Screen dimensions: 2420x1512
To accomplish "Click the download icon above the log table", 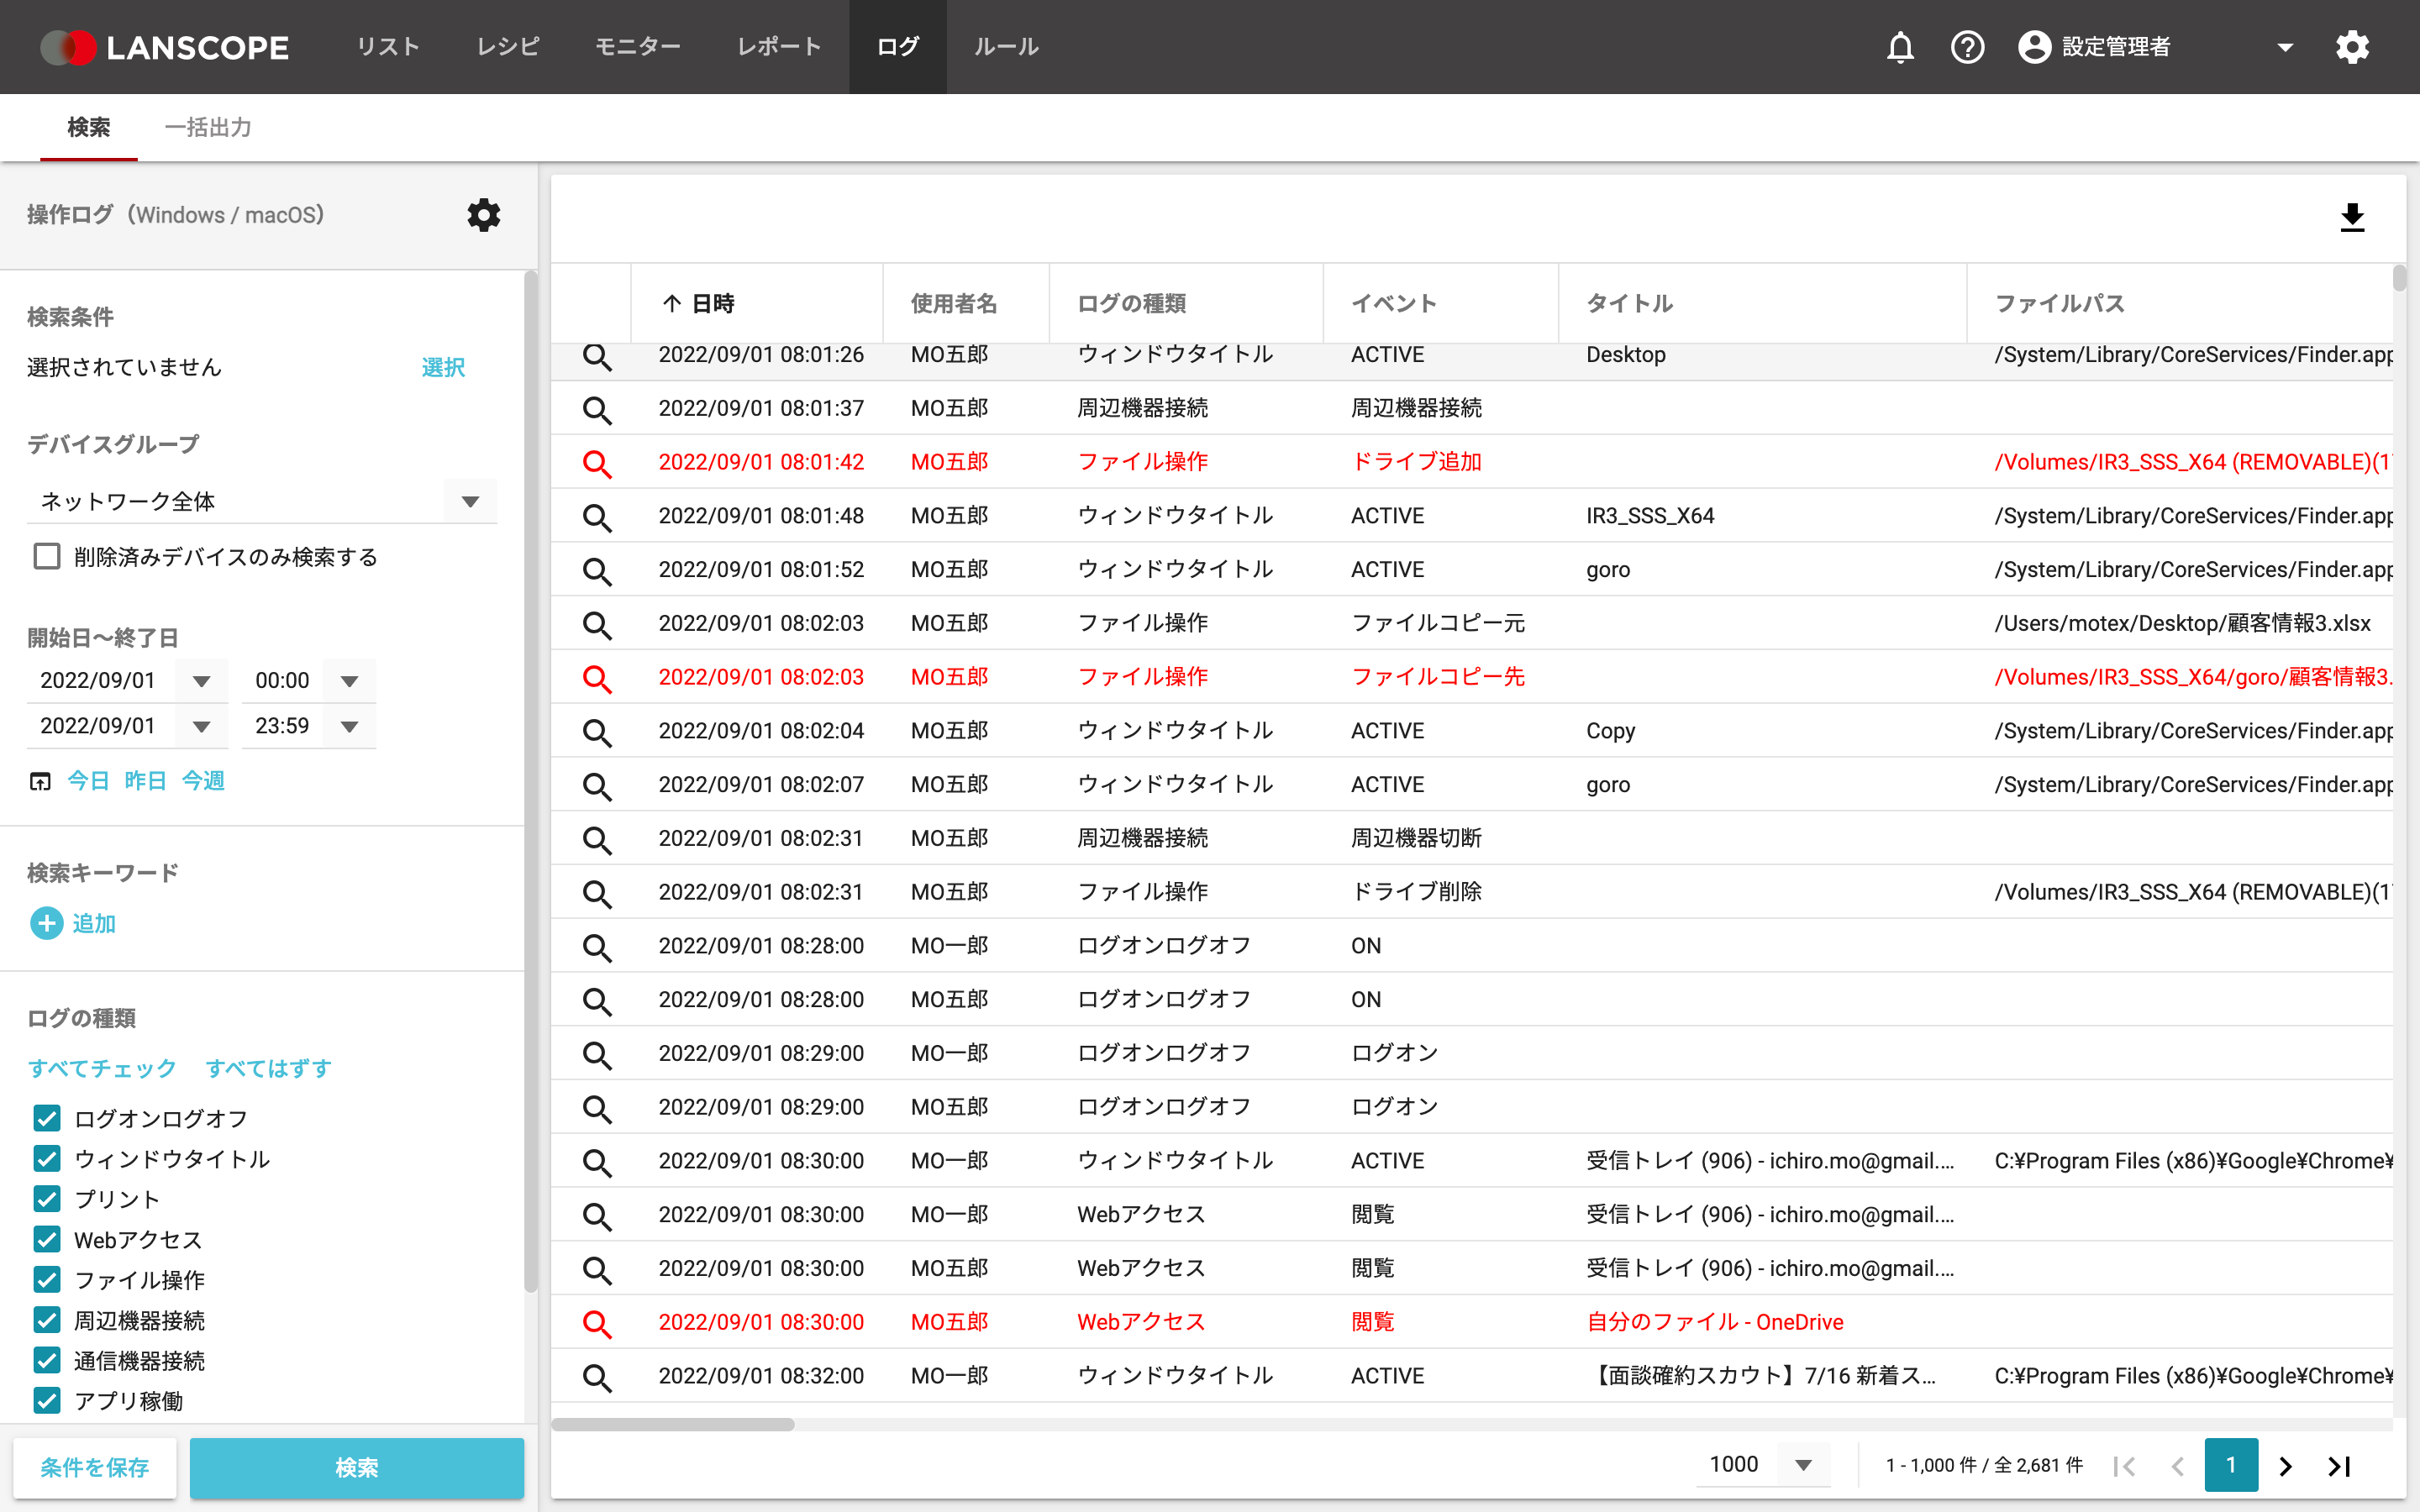I will [x=2352, y=217].
